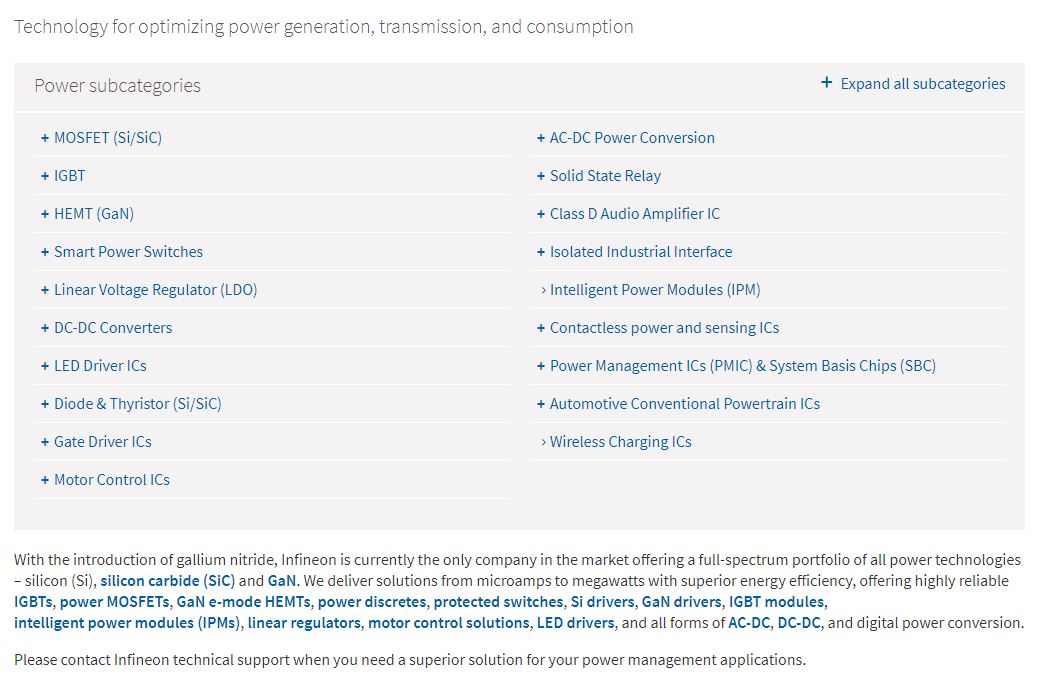Click the arrow icon beside Wireless Charging ICs
This screenshot has width=1039, height=686.
pos(543,442)
